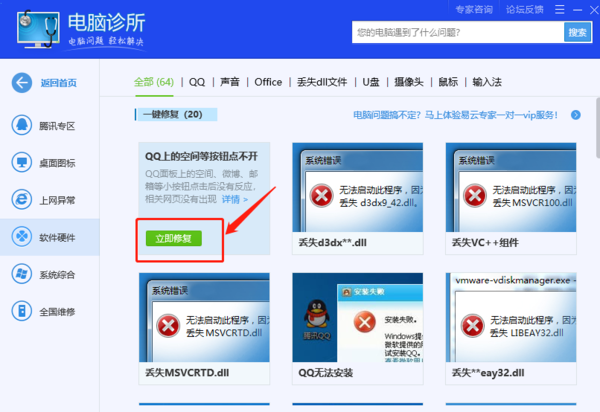Open the 摄像头 category tab
600x412 pixels.
coord(409,82)
